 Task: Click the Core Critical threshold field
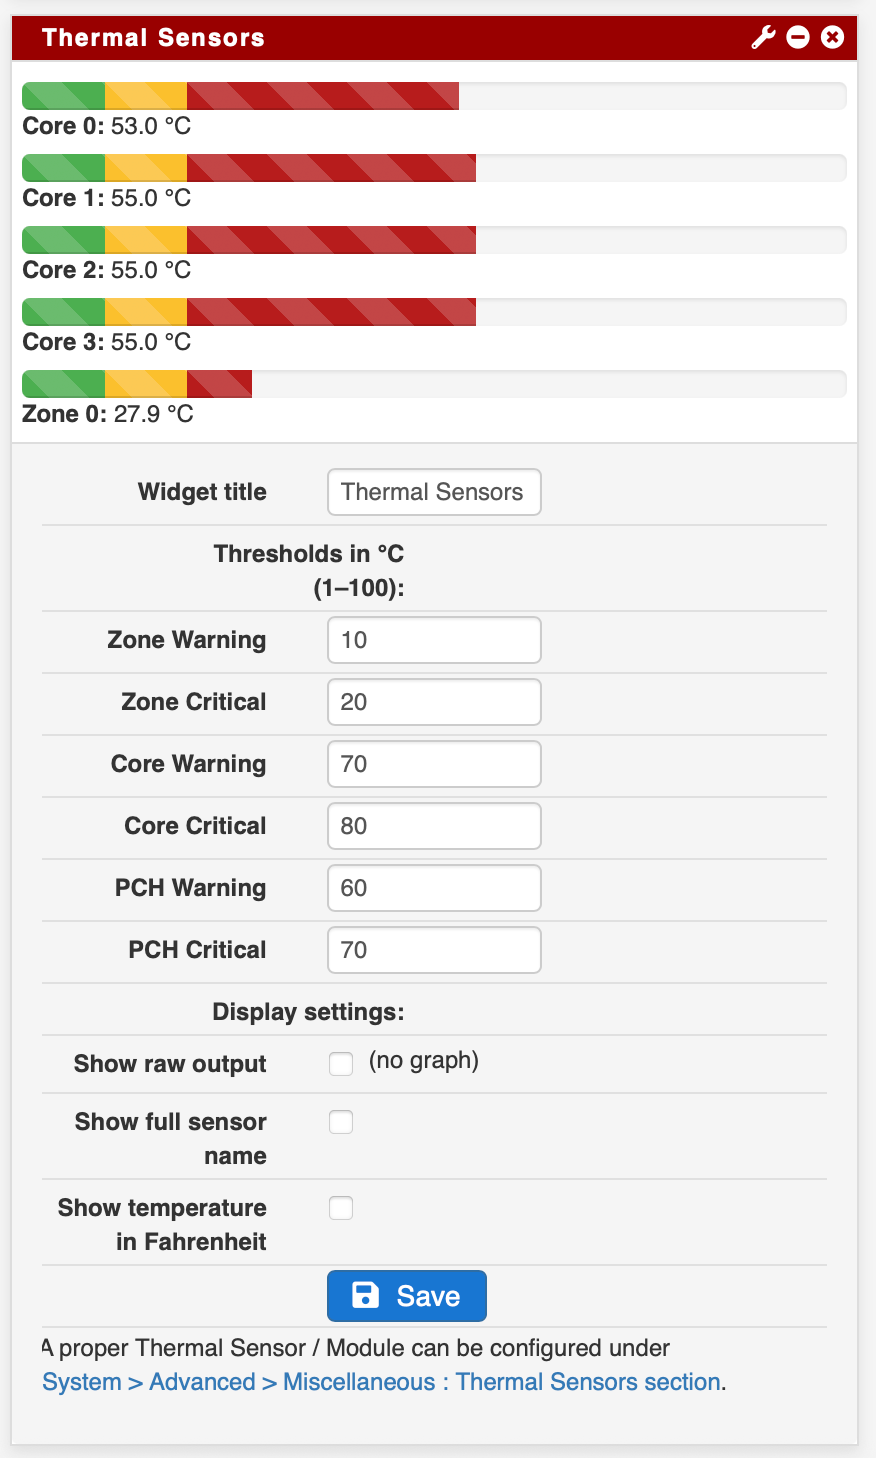coord(434,826)
